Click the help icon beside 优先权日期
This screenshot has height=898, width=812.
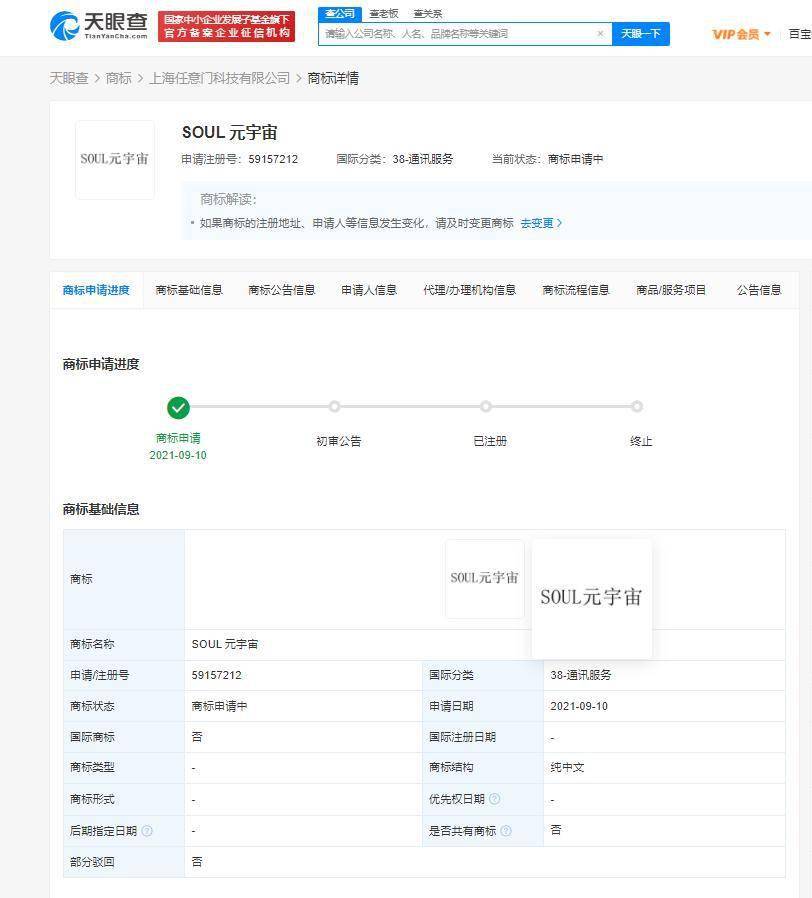[494, 799]
